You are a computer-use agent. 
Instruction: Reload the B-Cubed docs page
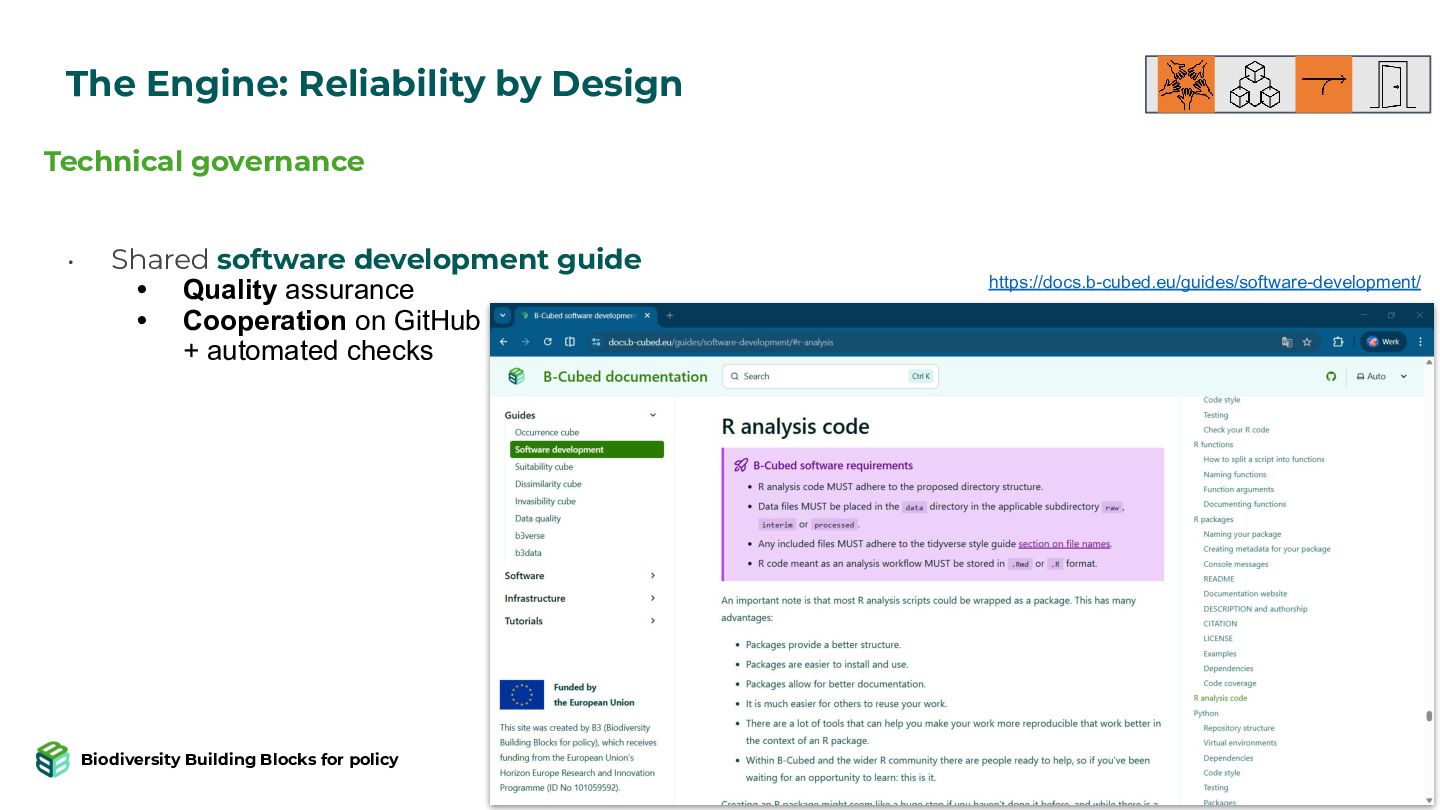tap(547, 342)
